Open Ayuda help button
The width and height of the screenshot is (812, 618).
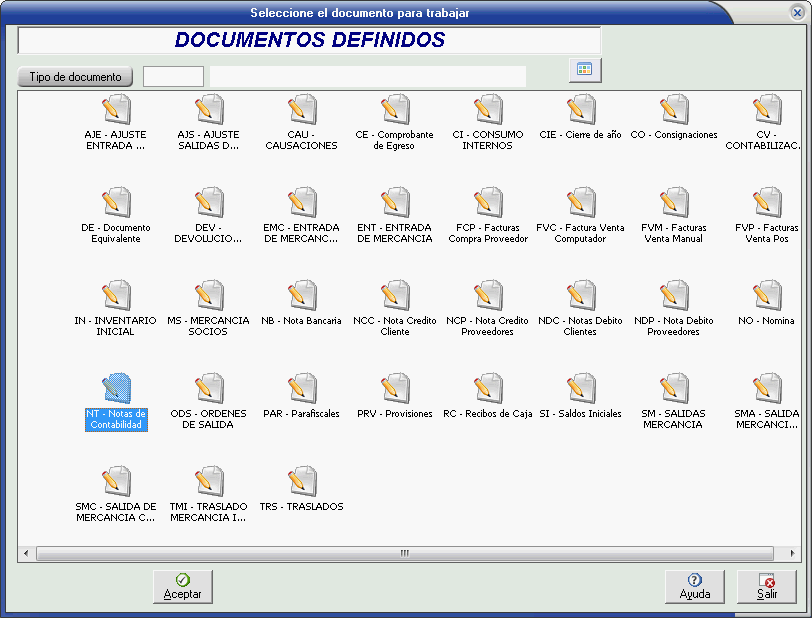[695, 587]
